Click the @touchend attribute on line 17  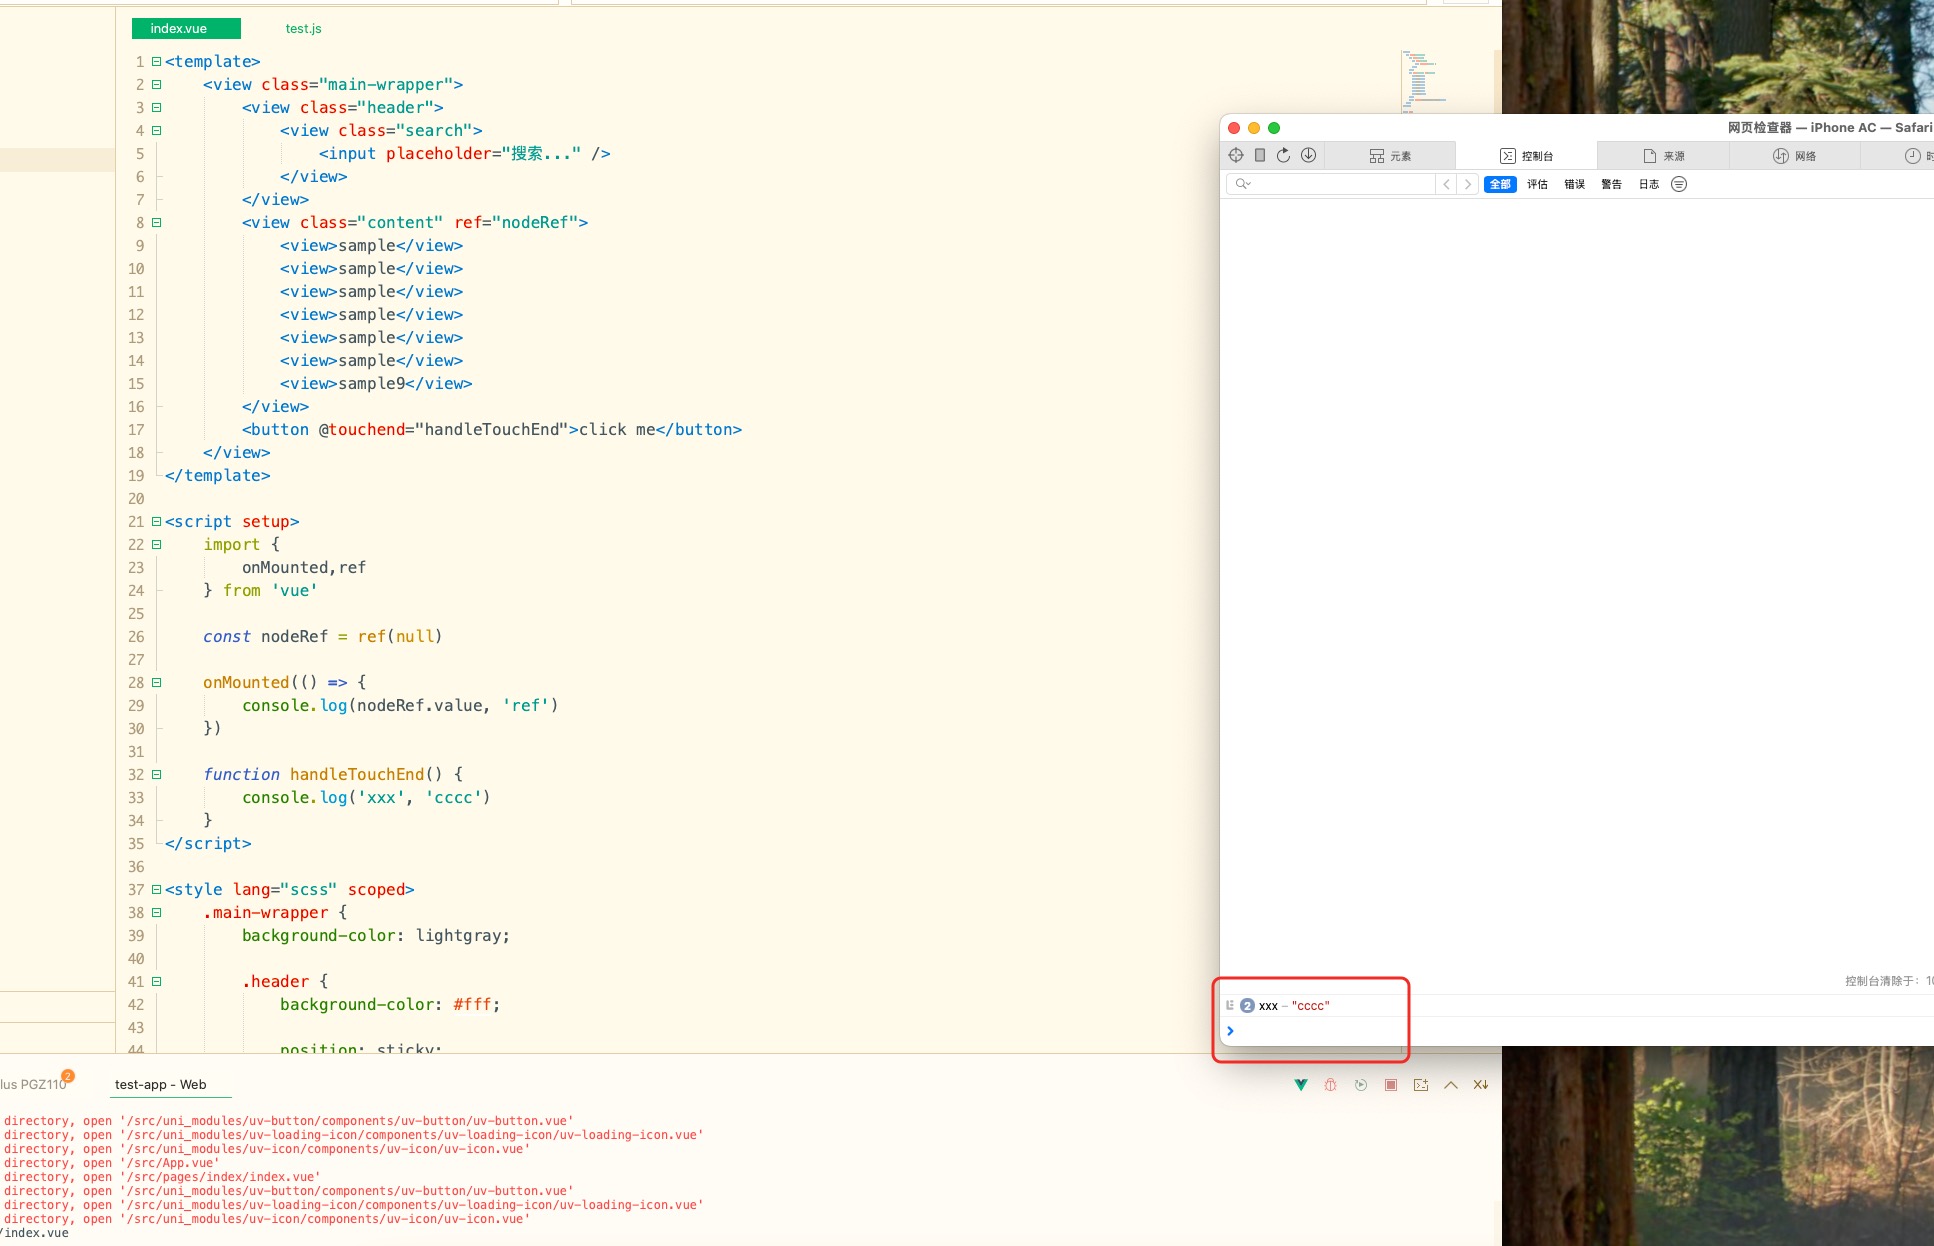coord(362,430)
